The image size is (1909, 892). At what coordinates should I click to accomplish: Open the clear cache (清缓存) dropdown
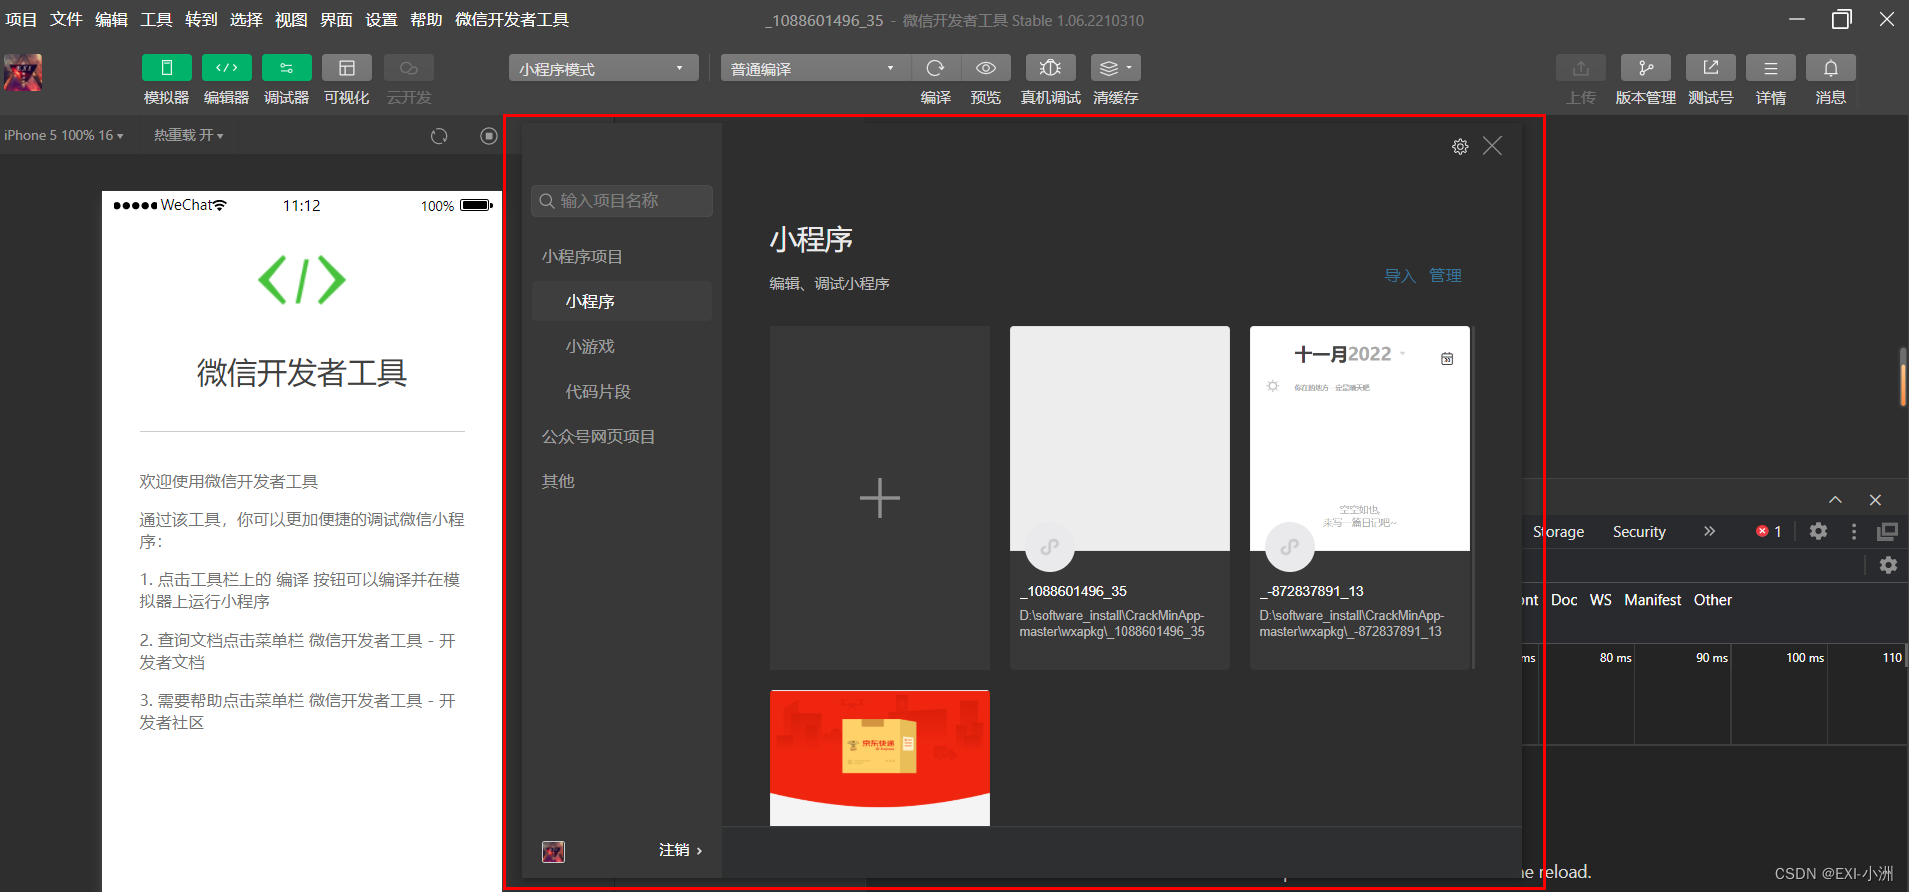click(x=1116, y=68)
